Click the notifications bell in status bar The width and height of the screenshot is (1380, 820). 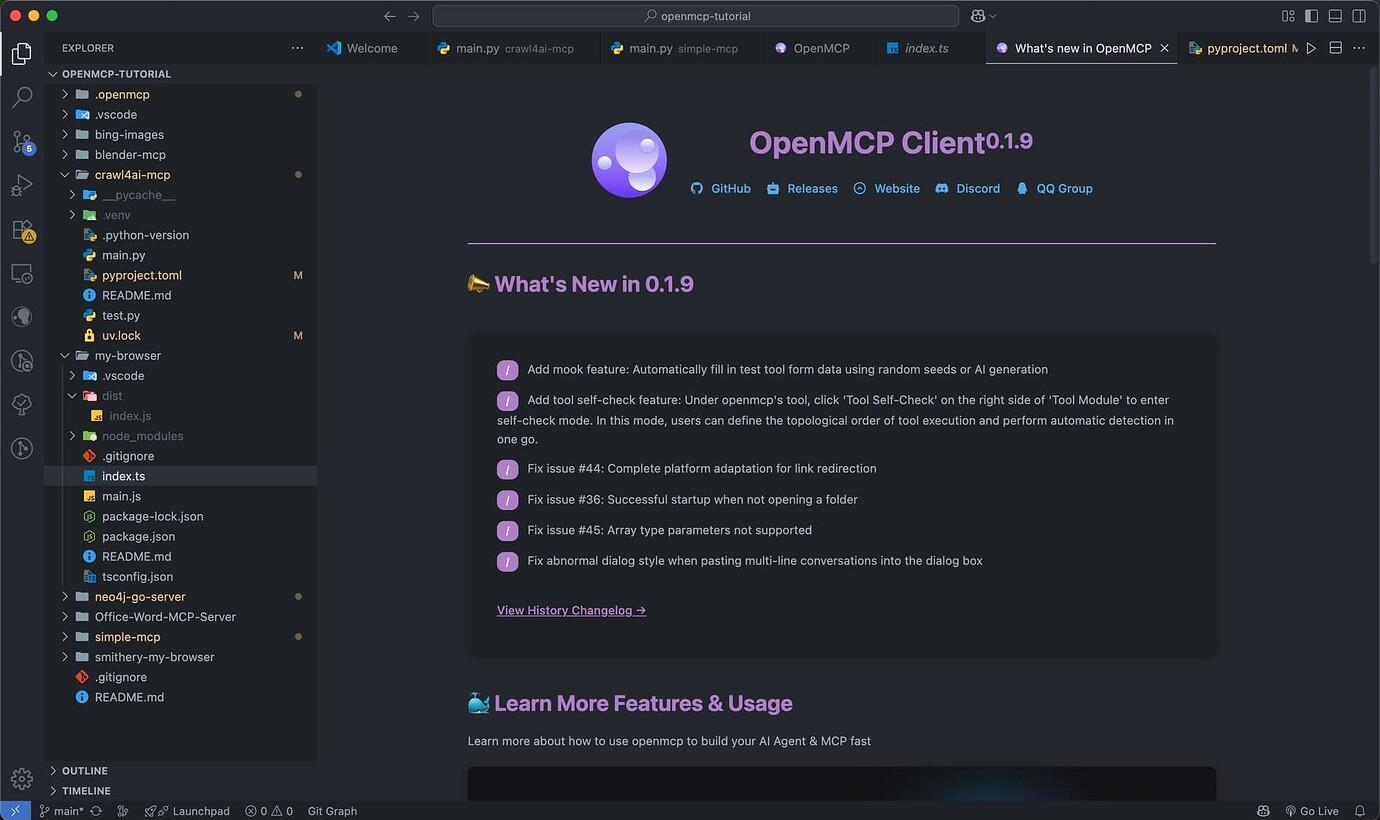coord(1362,811)
